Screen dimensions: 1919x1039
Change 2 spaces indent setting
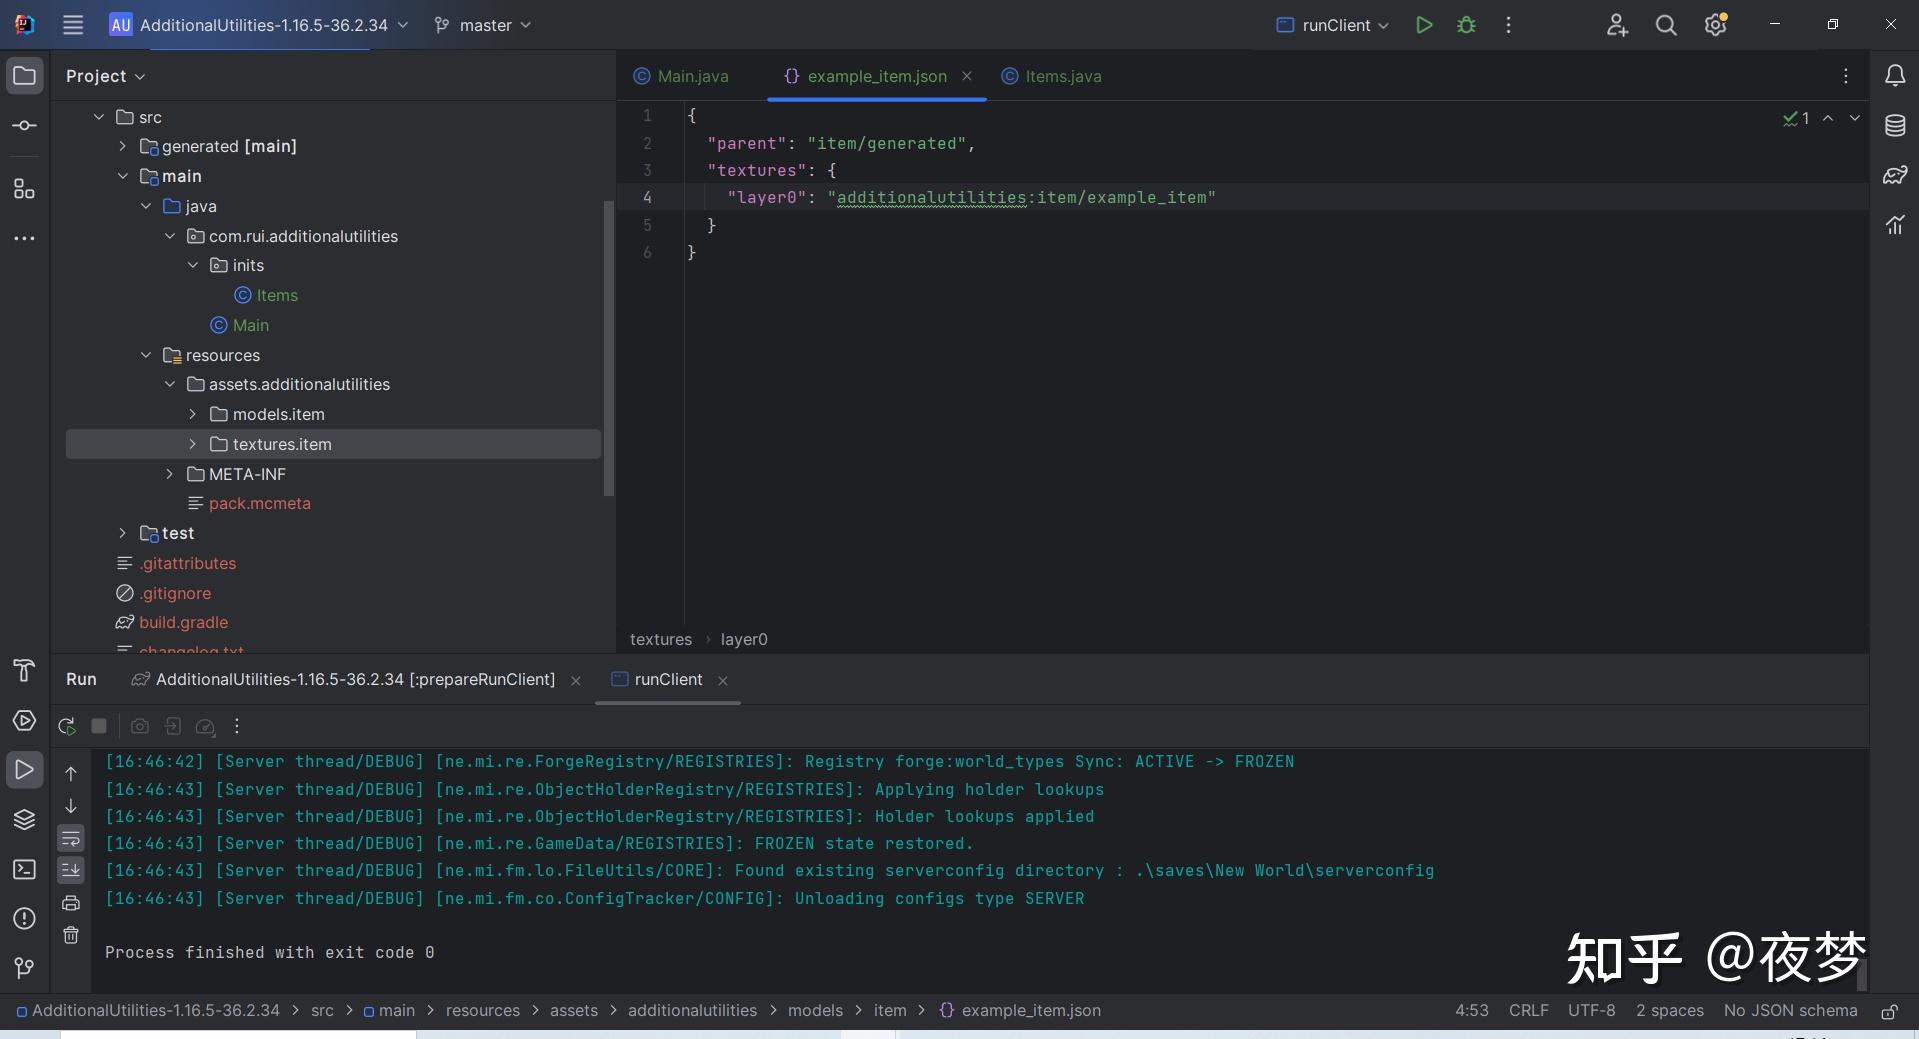point(1669,1011)
